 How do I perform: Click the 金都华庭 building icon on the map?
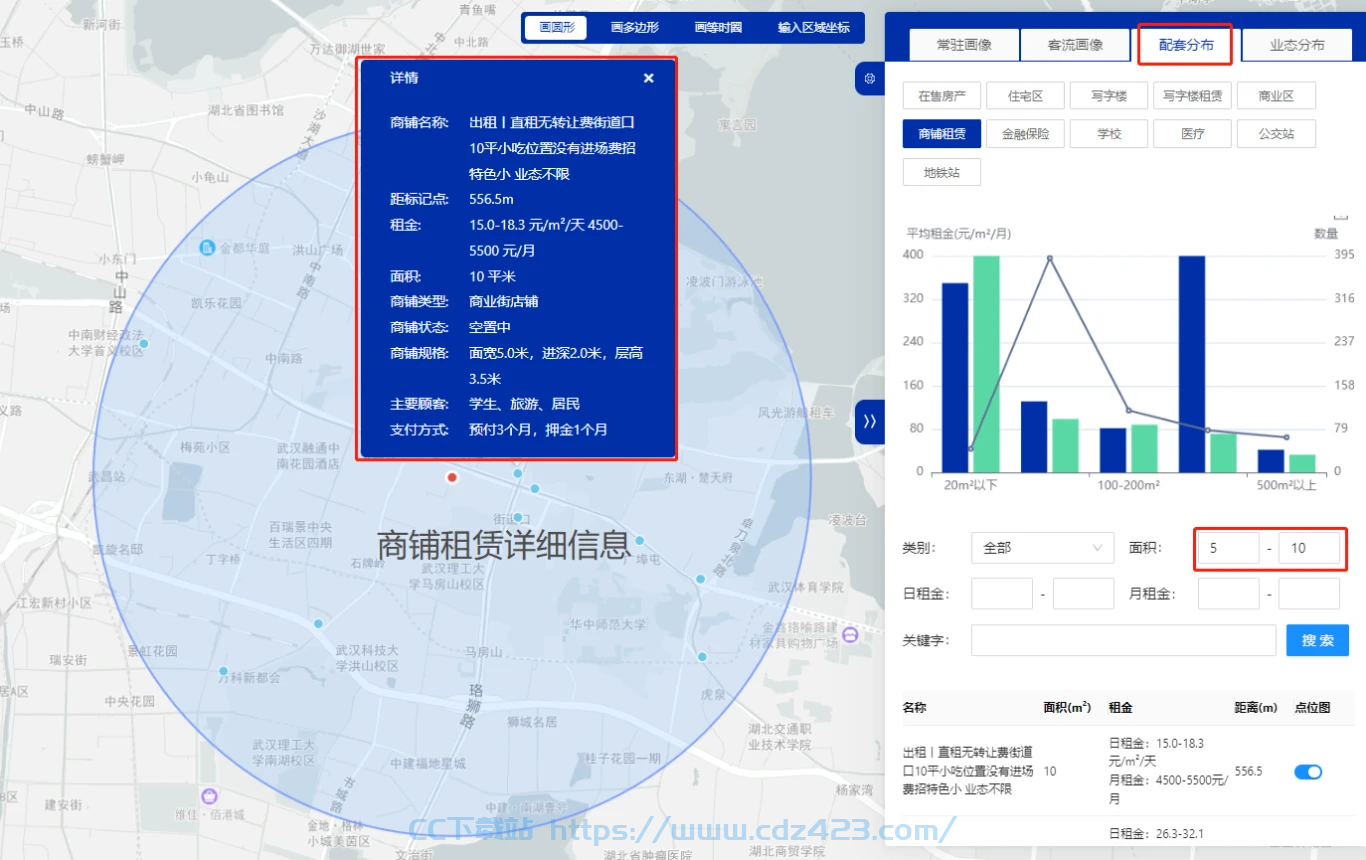(208, 247)
